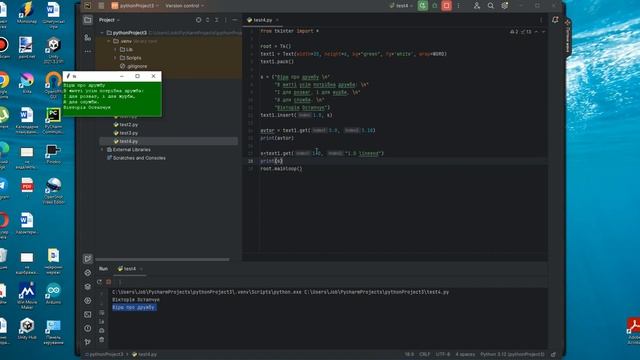This screenshot has height=360, width=640.
Task: Rerun test4 in the Run console
Action: 100,282
